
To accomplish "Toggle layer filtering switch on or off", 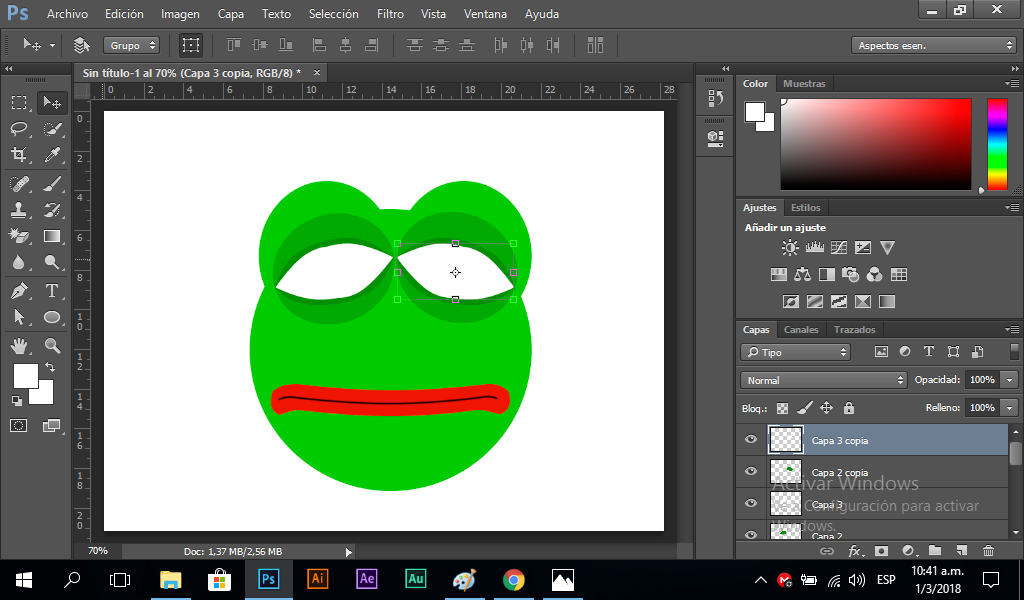I will [x=1014, y=352].
